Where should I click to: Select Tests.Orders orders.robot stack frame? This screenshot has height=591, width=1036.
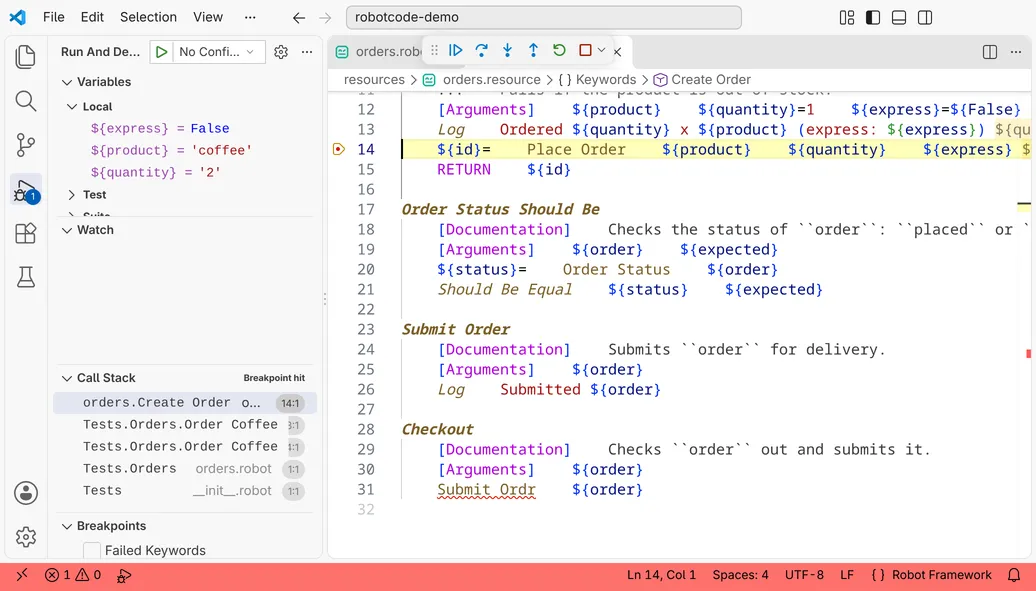(185, 469)
